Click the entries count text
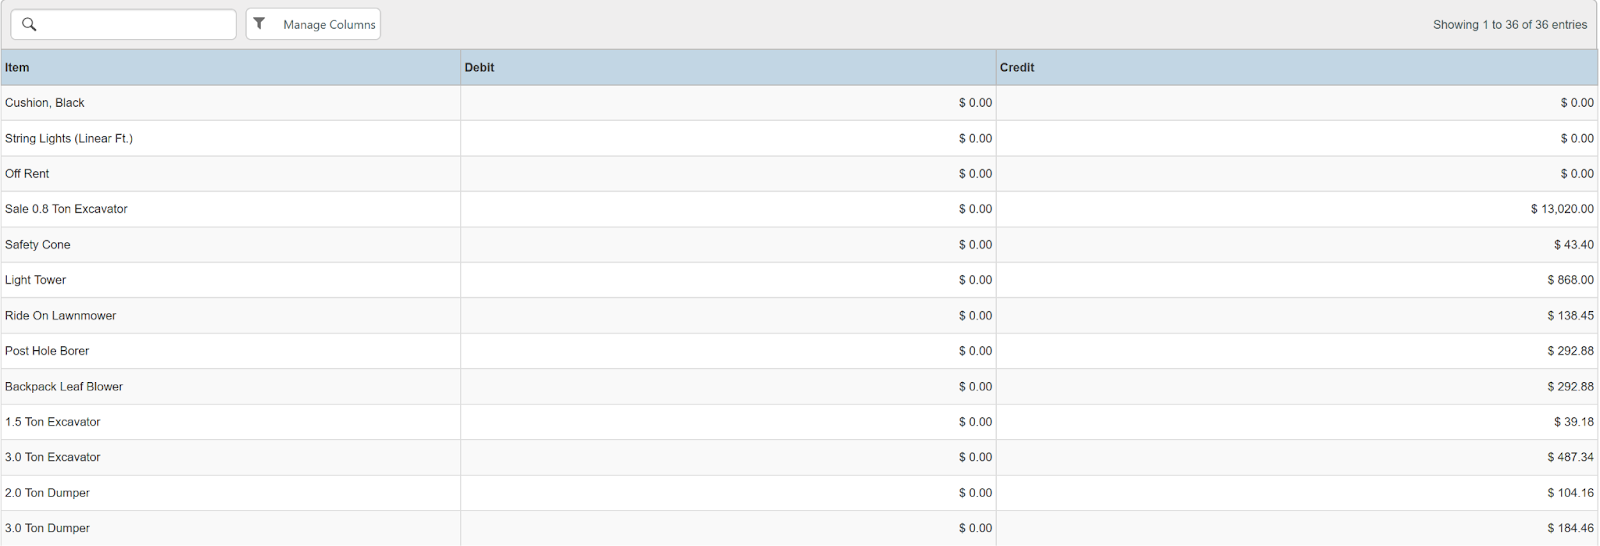This screenshot has height=546, width=1600. point(1509,24)
